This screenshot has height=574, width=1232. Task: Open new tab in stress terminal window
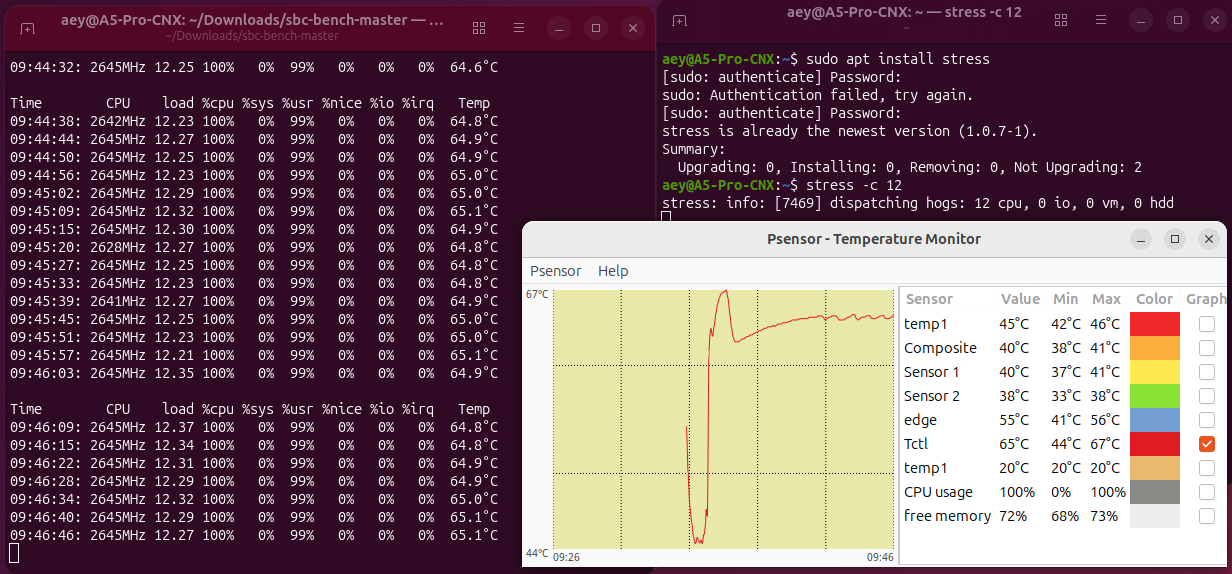(680, 21)
